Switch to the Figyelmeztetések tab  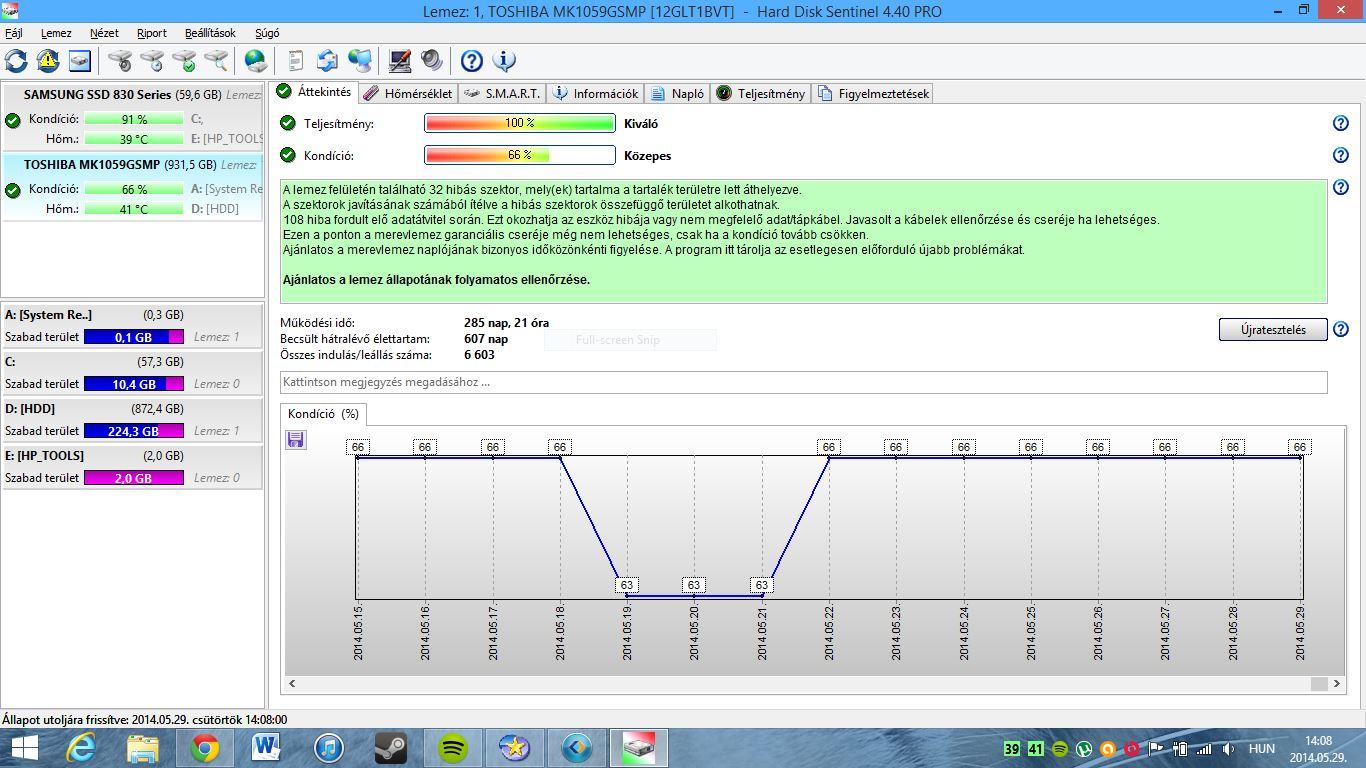874,94
